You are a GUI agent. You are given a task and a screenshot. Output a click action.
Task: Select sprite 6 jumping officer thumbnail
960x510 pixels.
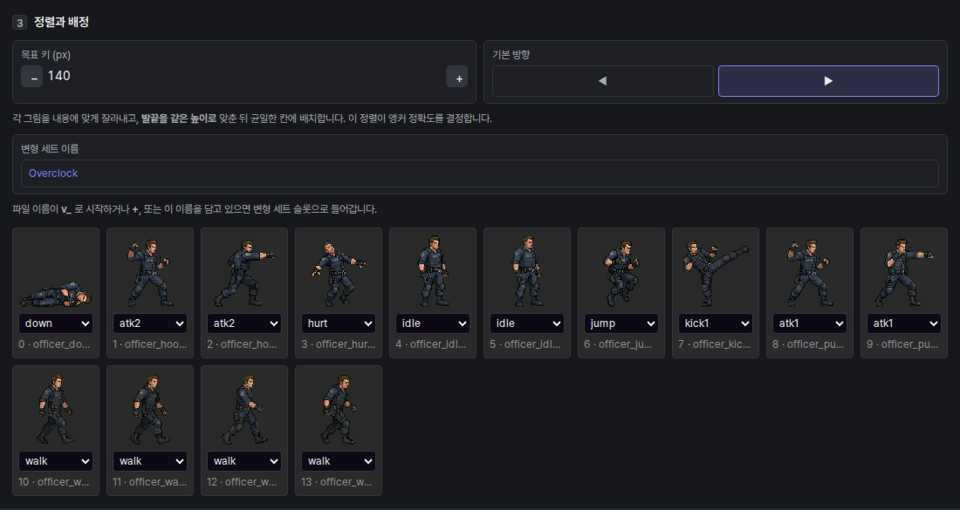(621, 271)
